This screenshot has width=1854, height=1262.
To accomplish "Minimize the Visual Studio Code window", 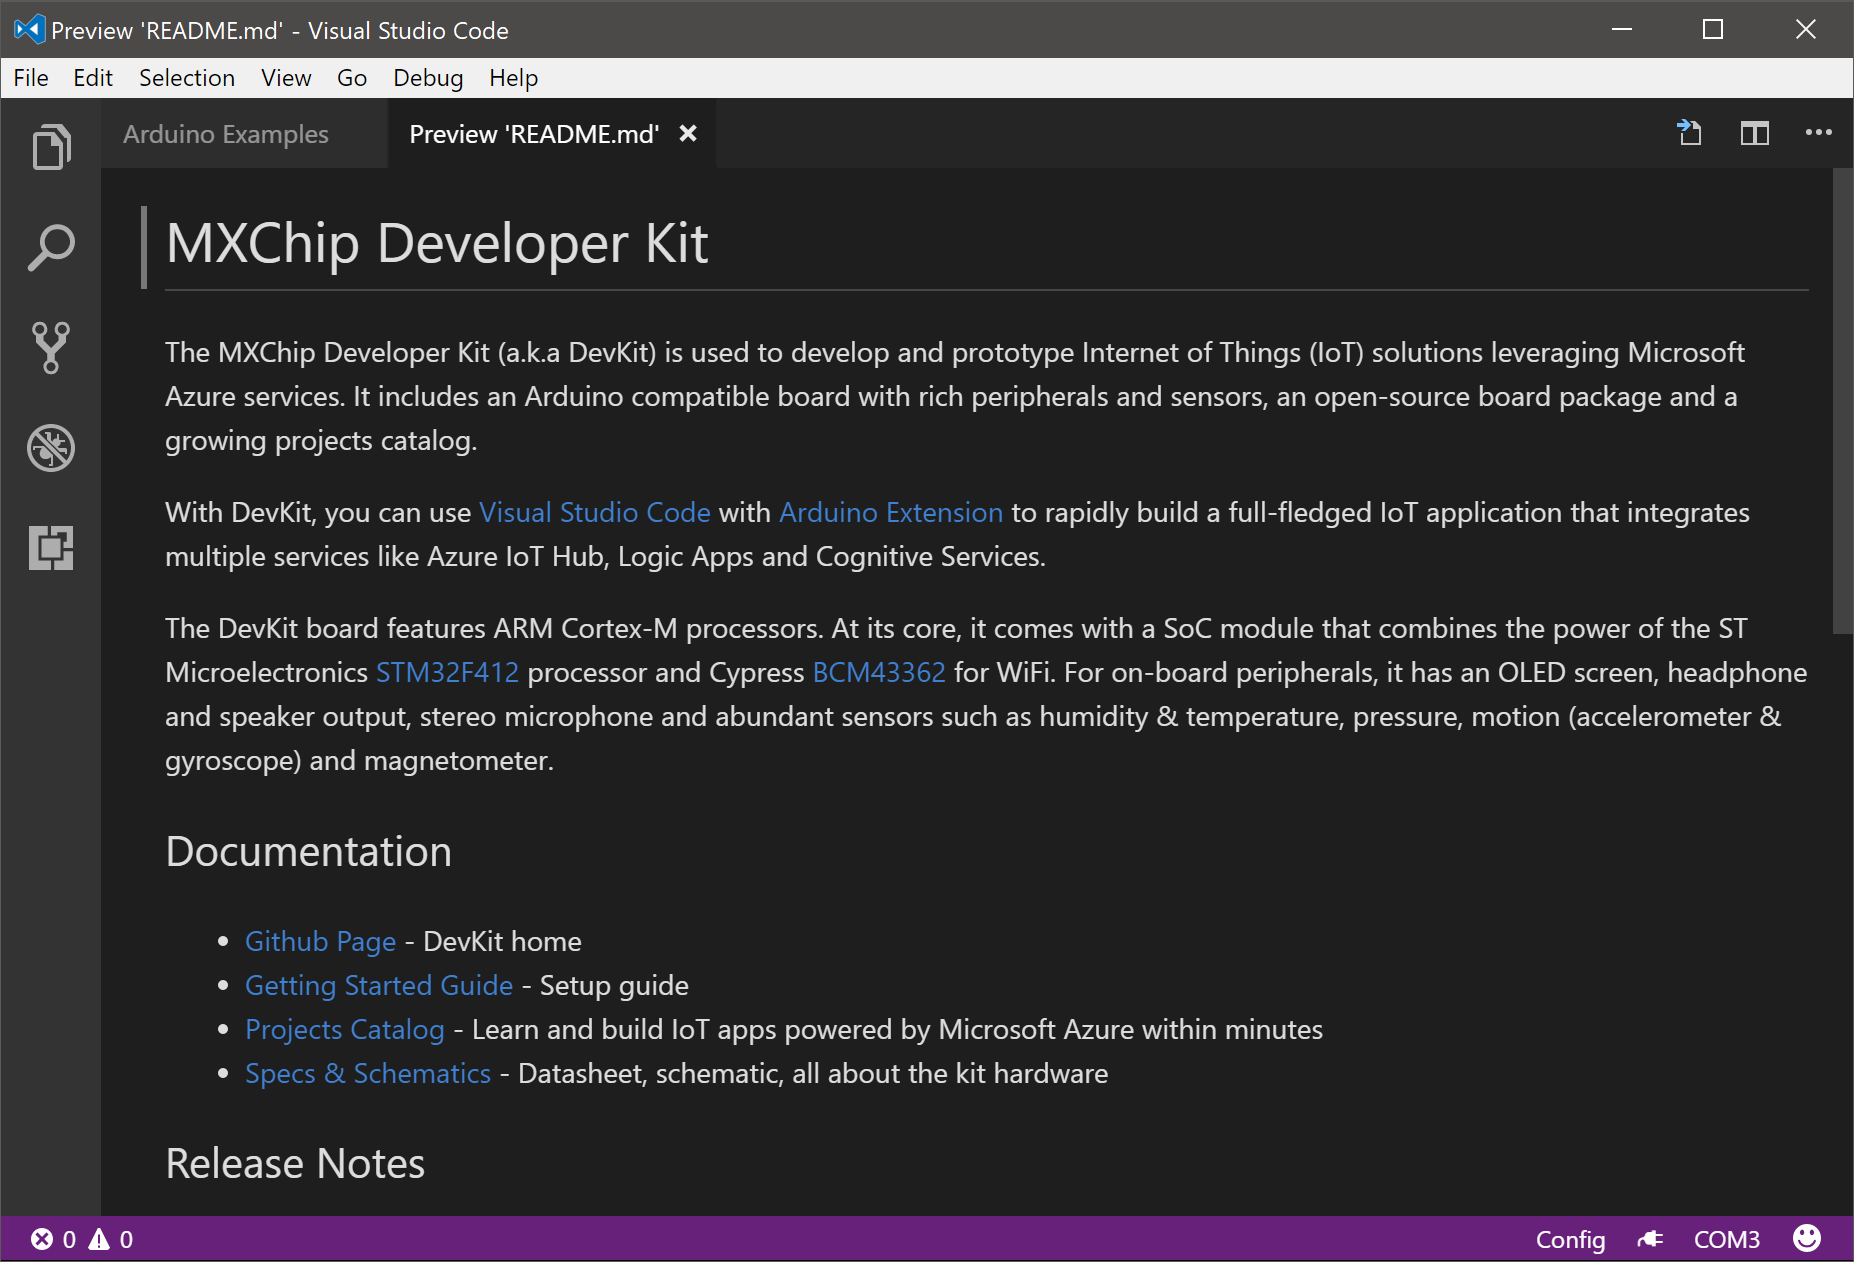I will (1622, 29).
